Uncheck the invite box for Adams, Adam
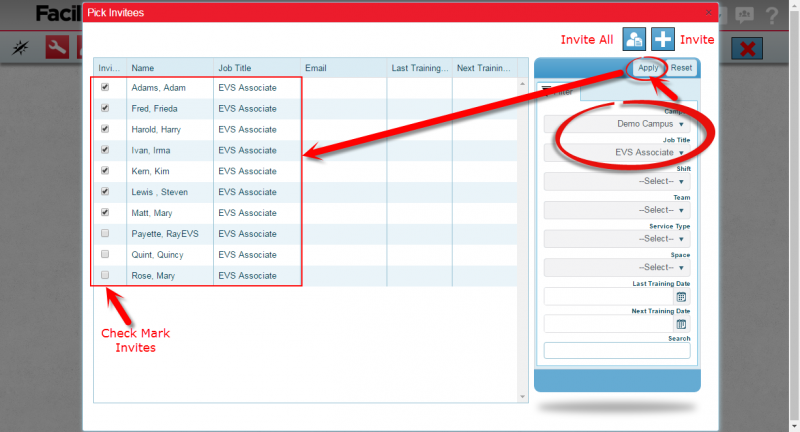This screenshot has height=432, width=800. pyautogui.click(x=106, y=88)
